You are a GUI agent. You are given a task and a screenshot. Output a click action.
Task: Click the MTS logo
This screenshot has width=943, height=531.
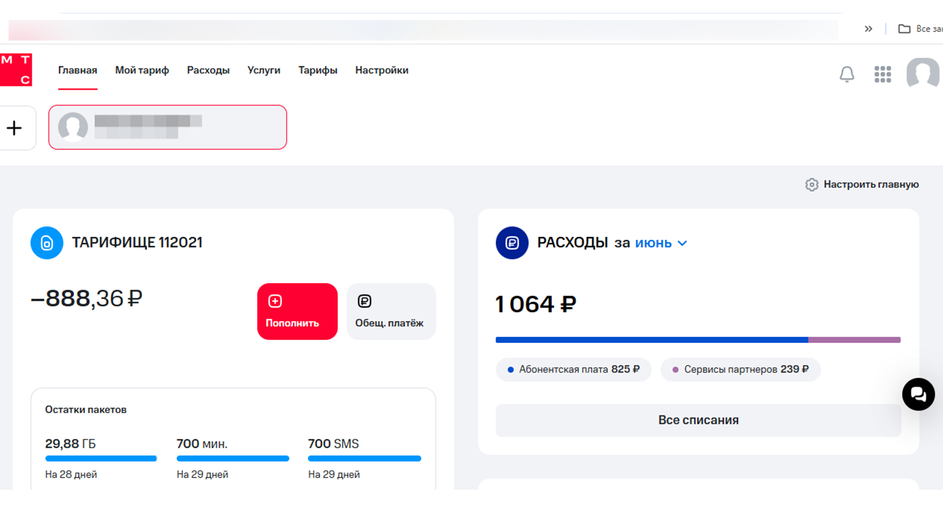click(x=16, y=70)
